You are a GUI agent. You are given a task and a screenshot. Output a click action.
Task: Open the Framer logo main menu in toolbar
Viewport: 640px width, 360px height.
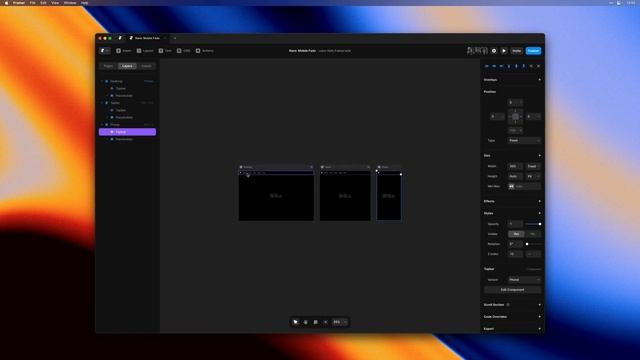[104, 51]
